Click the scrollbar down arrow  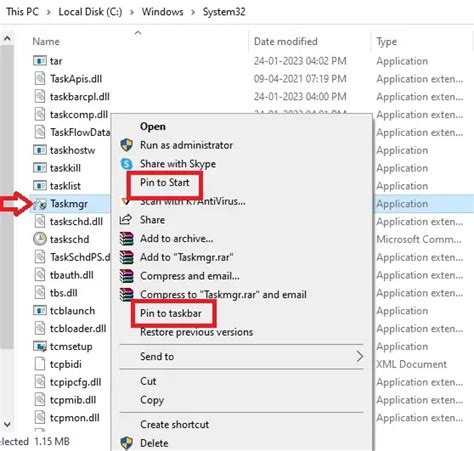[x=7, y=424]
